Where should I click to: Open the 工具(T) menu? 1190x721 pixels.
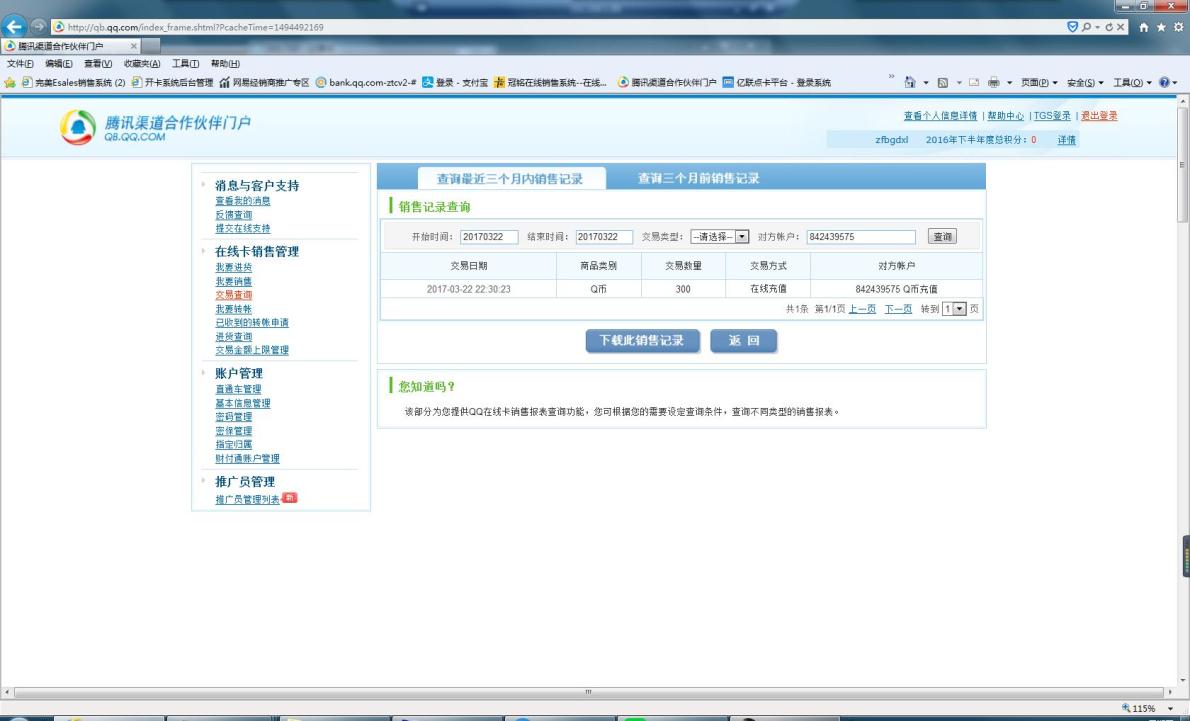coord(185,64)
